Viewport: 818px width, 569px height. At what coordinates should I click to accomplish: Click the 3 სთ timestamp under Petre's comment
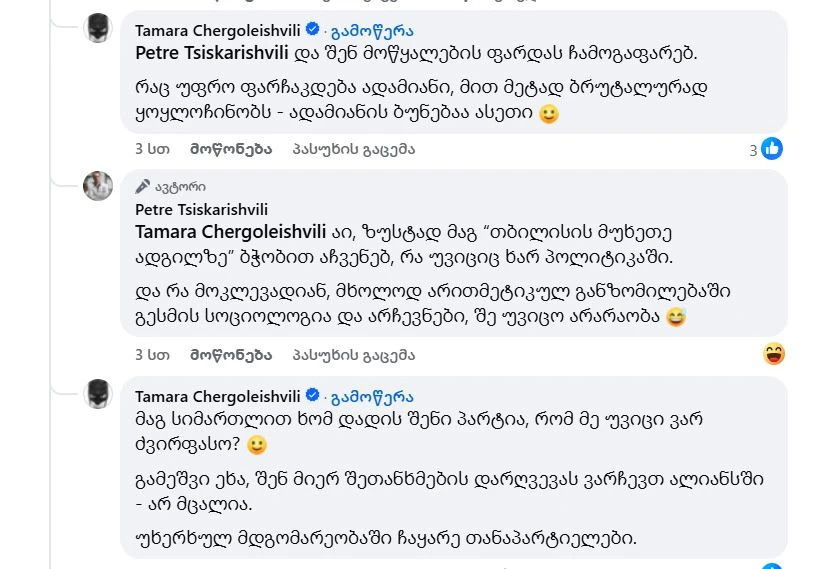click(152, 354)
